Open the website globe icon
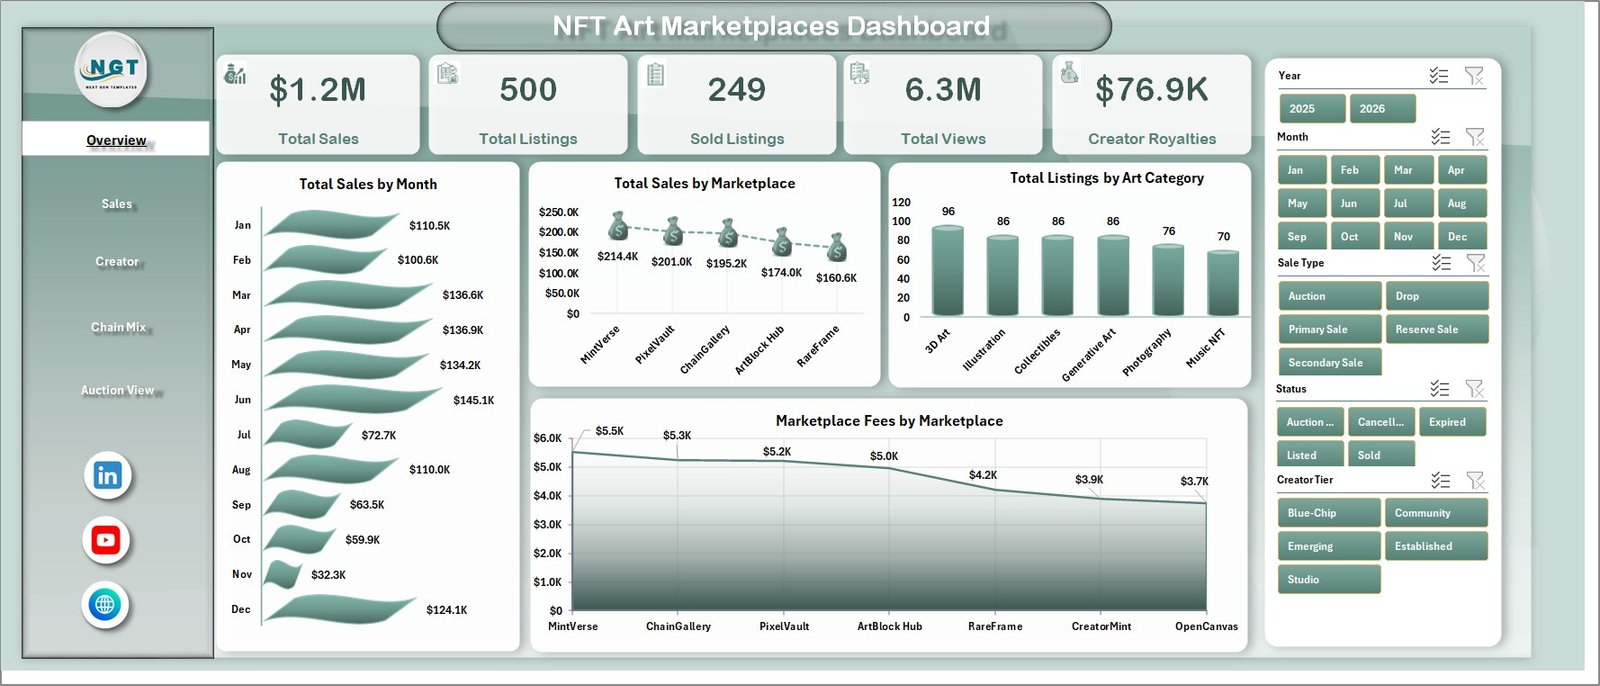 click(x=105, y=604)
